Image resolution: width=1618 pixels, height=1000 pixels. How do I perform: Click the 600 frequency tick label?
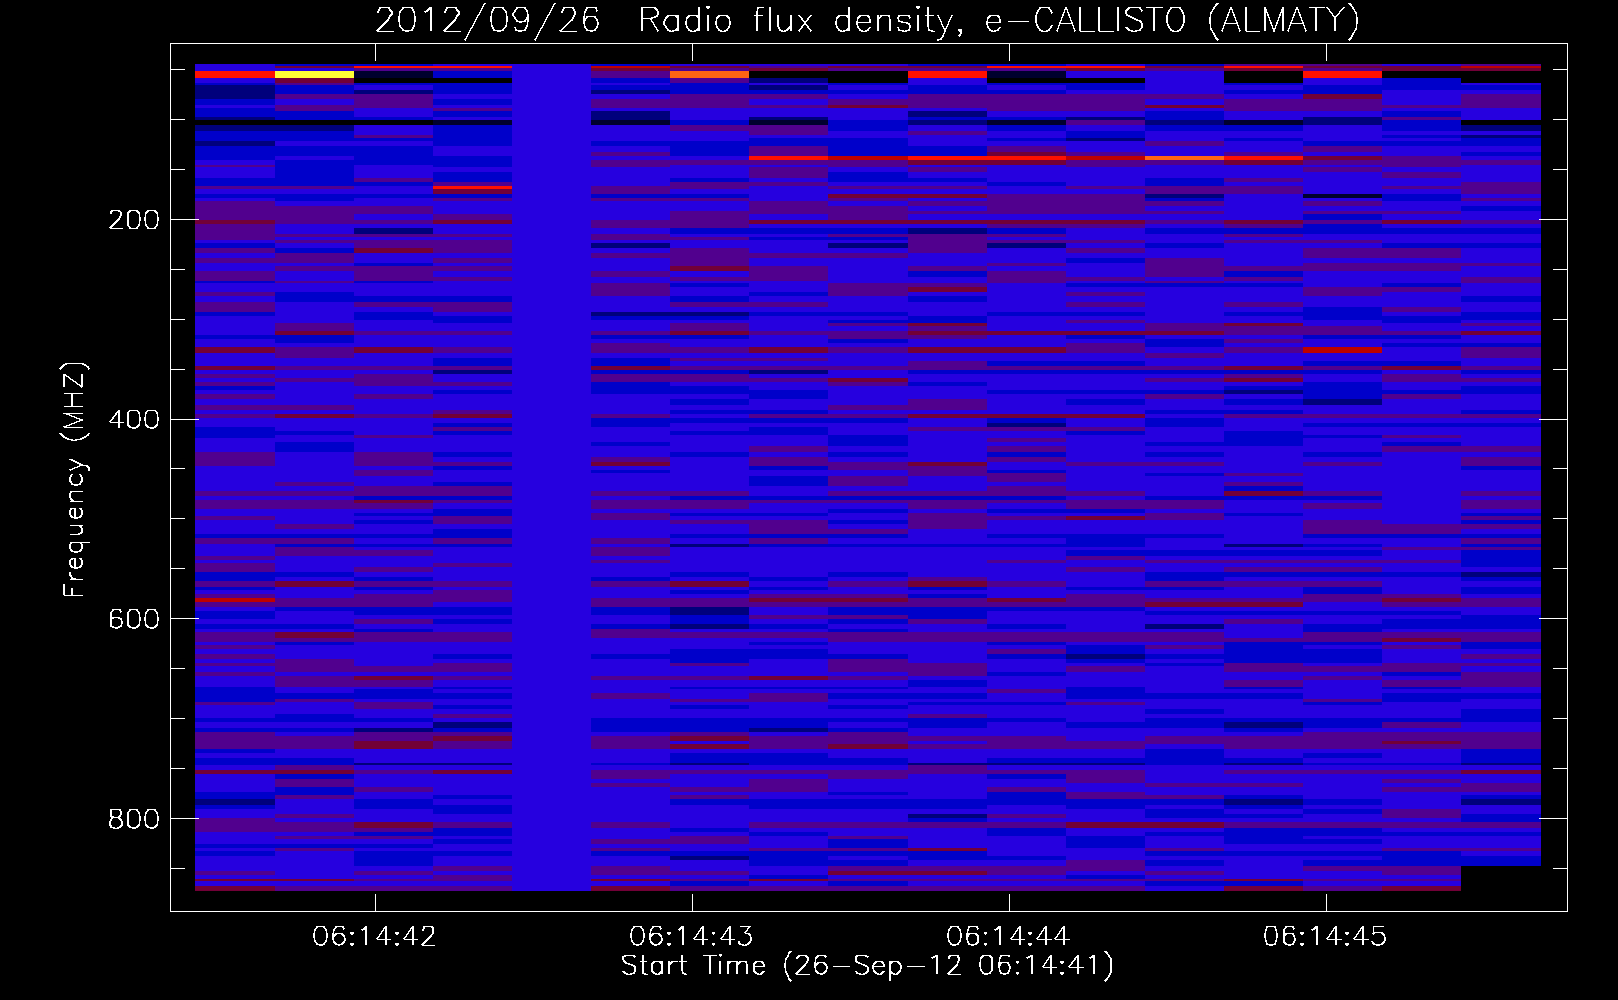133,620
